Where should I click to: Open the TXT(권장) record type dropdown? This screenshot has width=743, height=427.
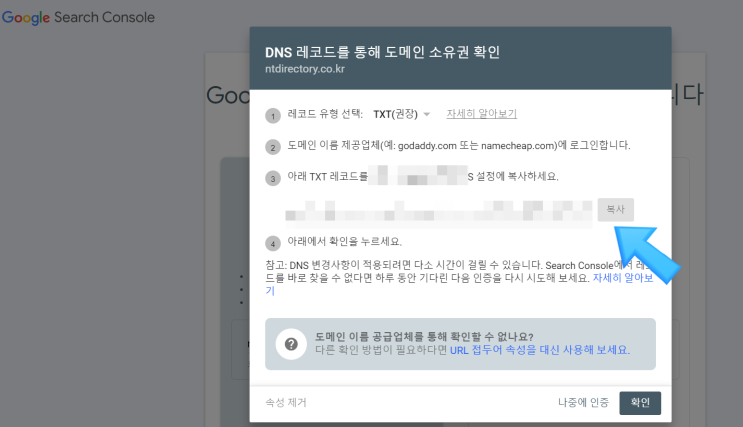(401, 114)
